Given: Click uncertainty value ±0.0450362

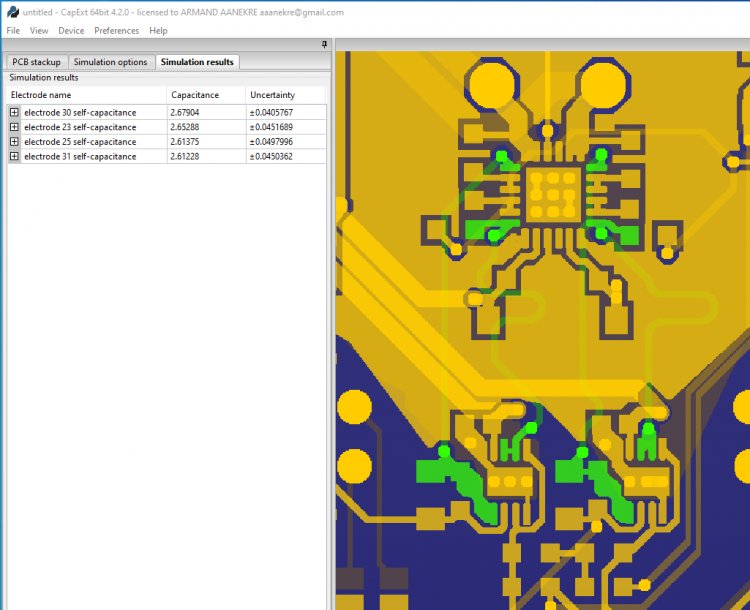Looking at the screenshot, I should click(271, 156).
